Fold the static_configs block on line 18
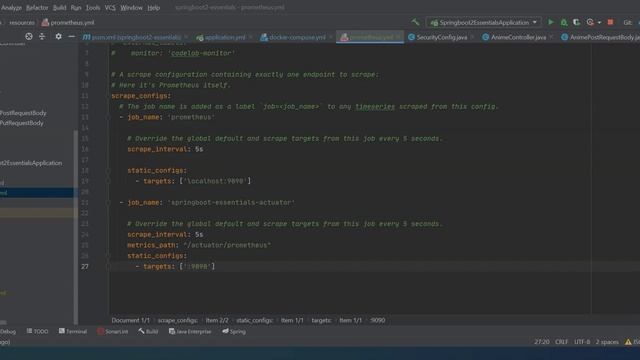This screenshot has height=360, width=640. (108, 171)
